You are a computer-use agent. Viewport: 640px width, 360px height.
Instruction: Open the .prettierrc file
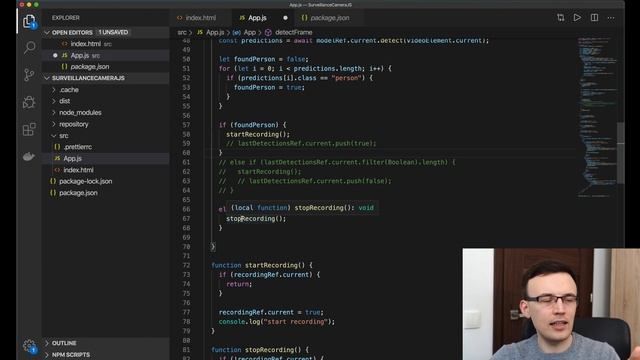click(x=105, y=147)
